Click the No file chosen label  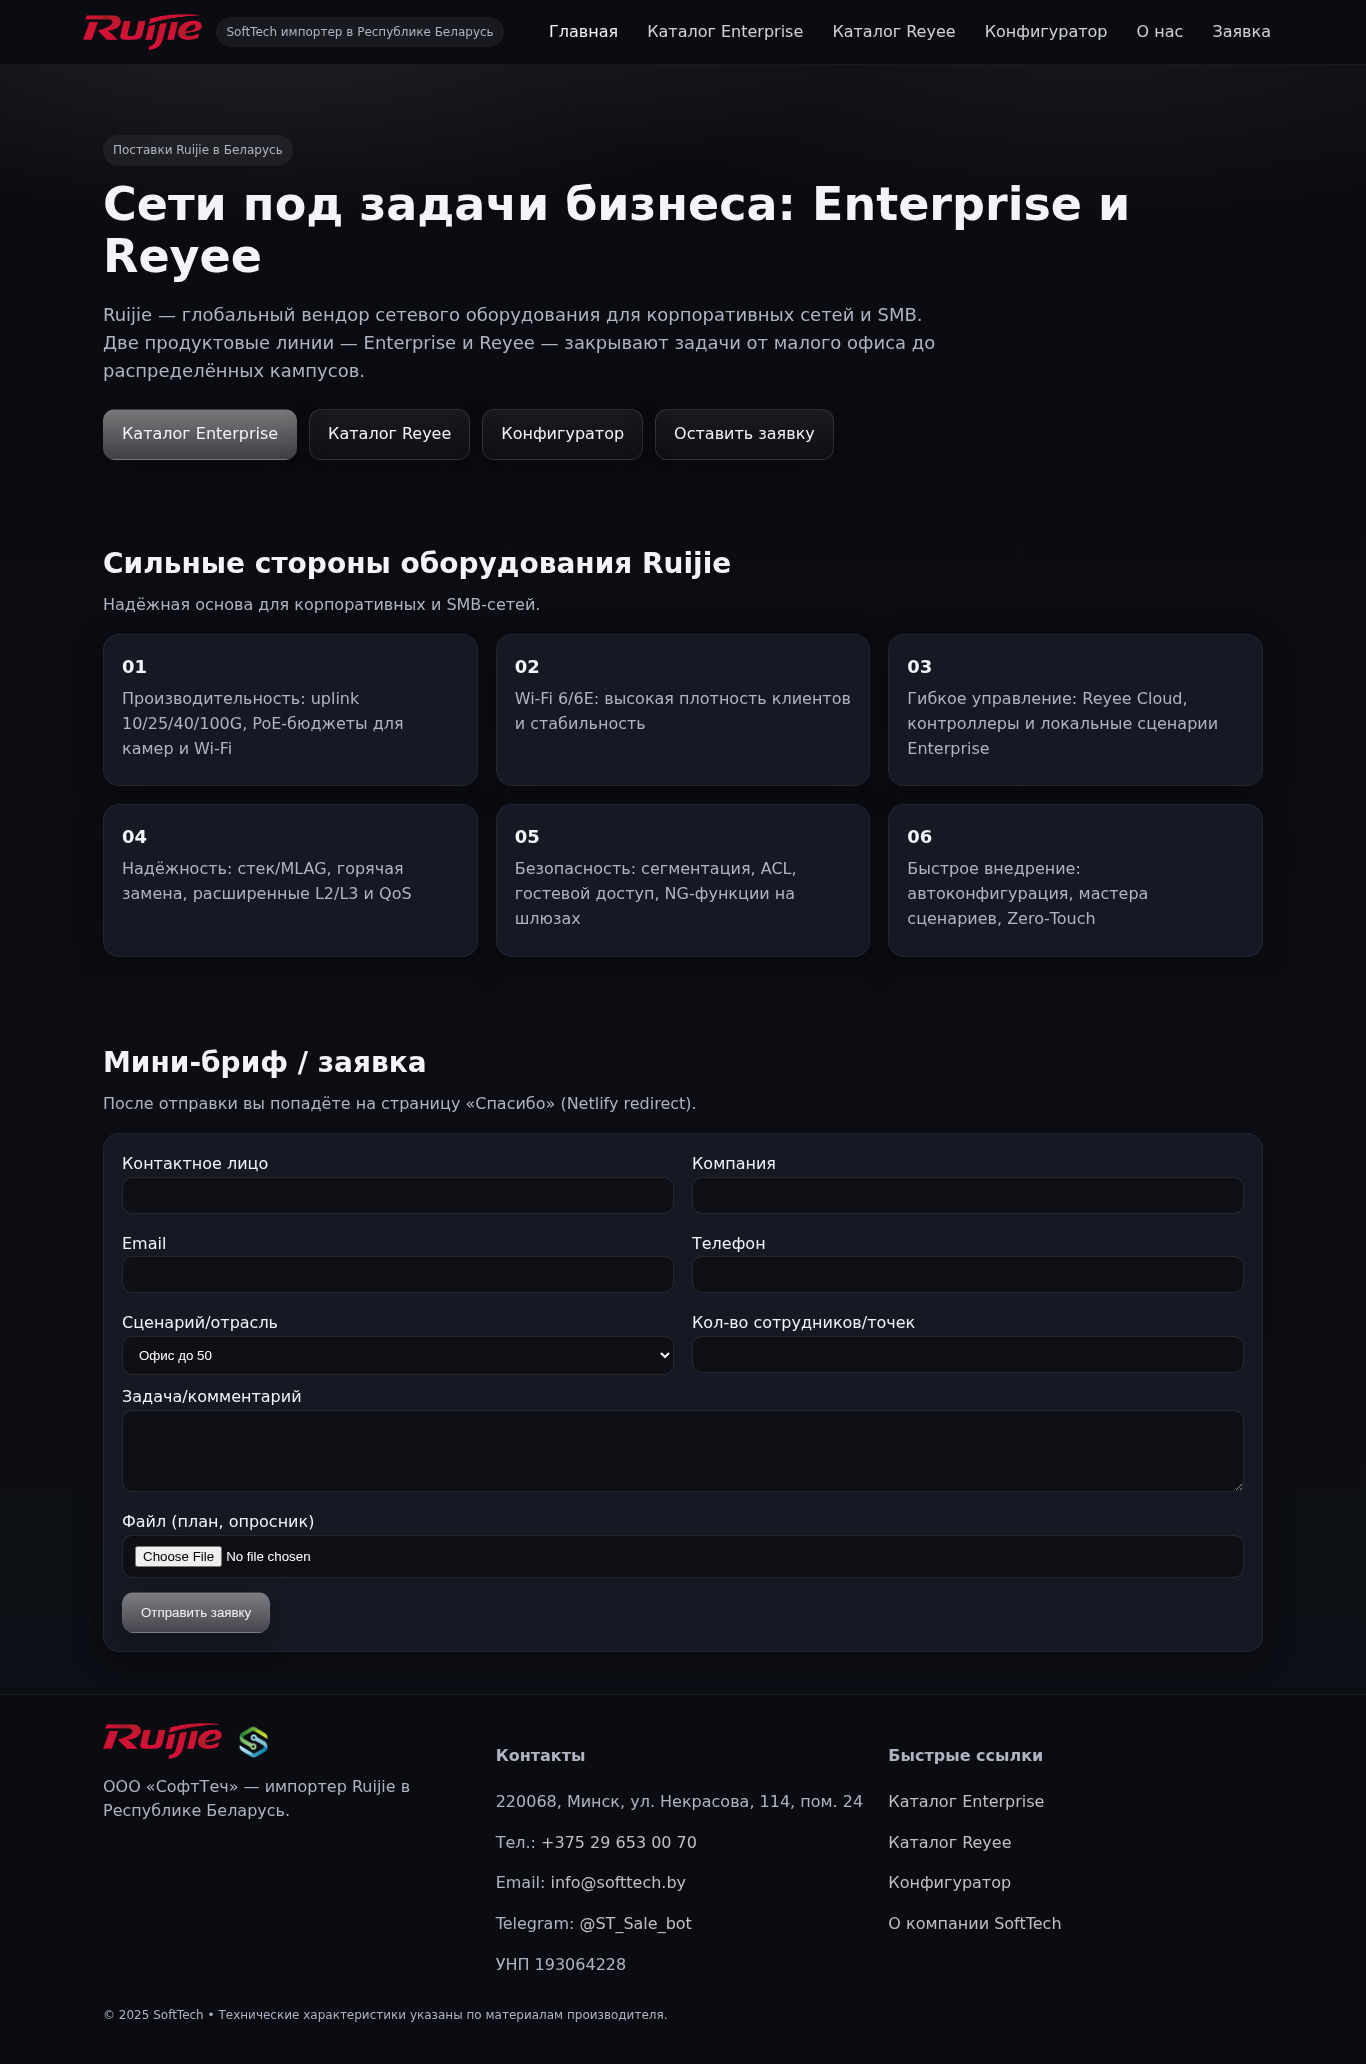pyautogui.click(x=268, y=1557)
